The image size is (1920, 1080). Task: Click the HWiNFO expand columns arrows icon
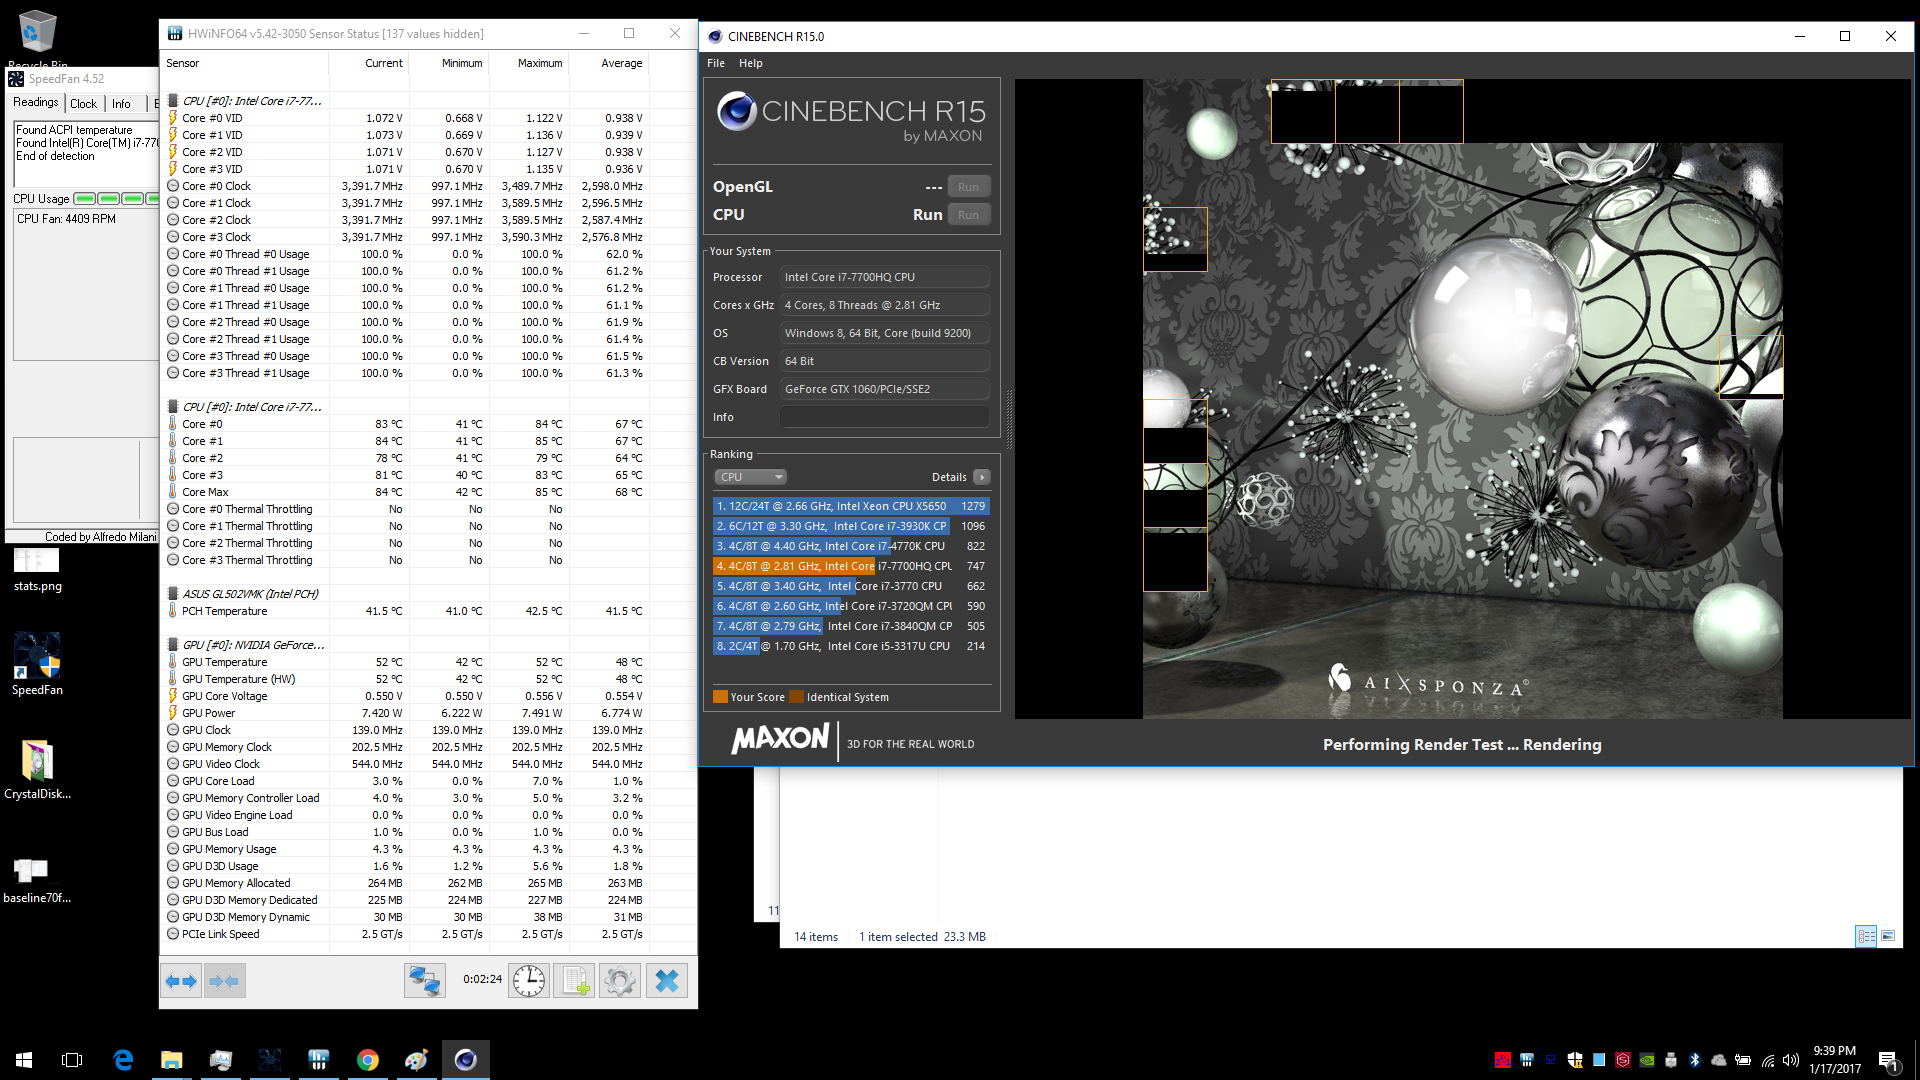pos(182,981)
